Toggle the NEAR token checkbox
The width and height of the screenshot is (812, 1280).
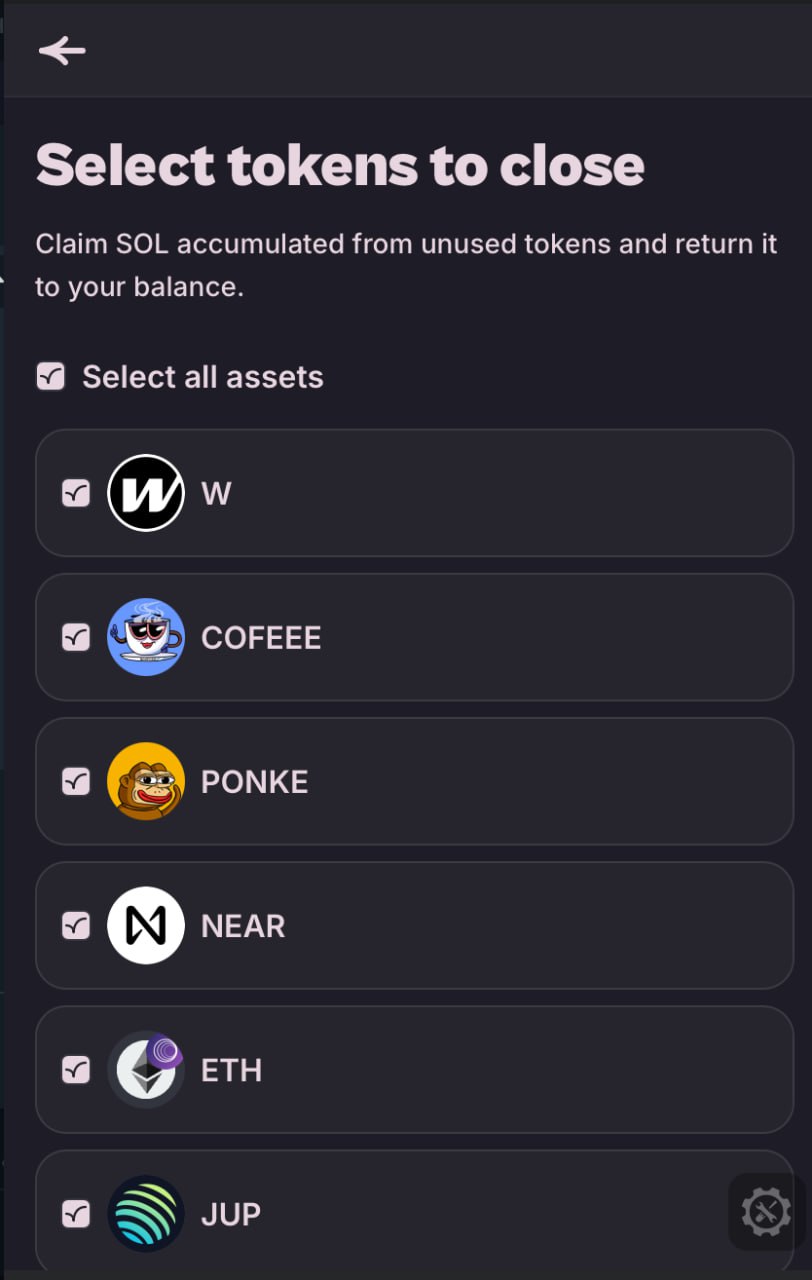76,925
